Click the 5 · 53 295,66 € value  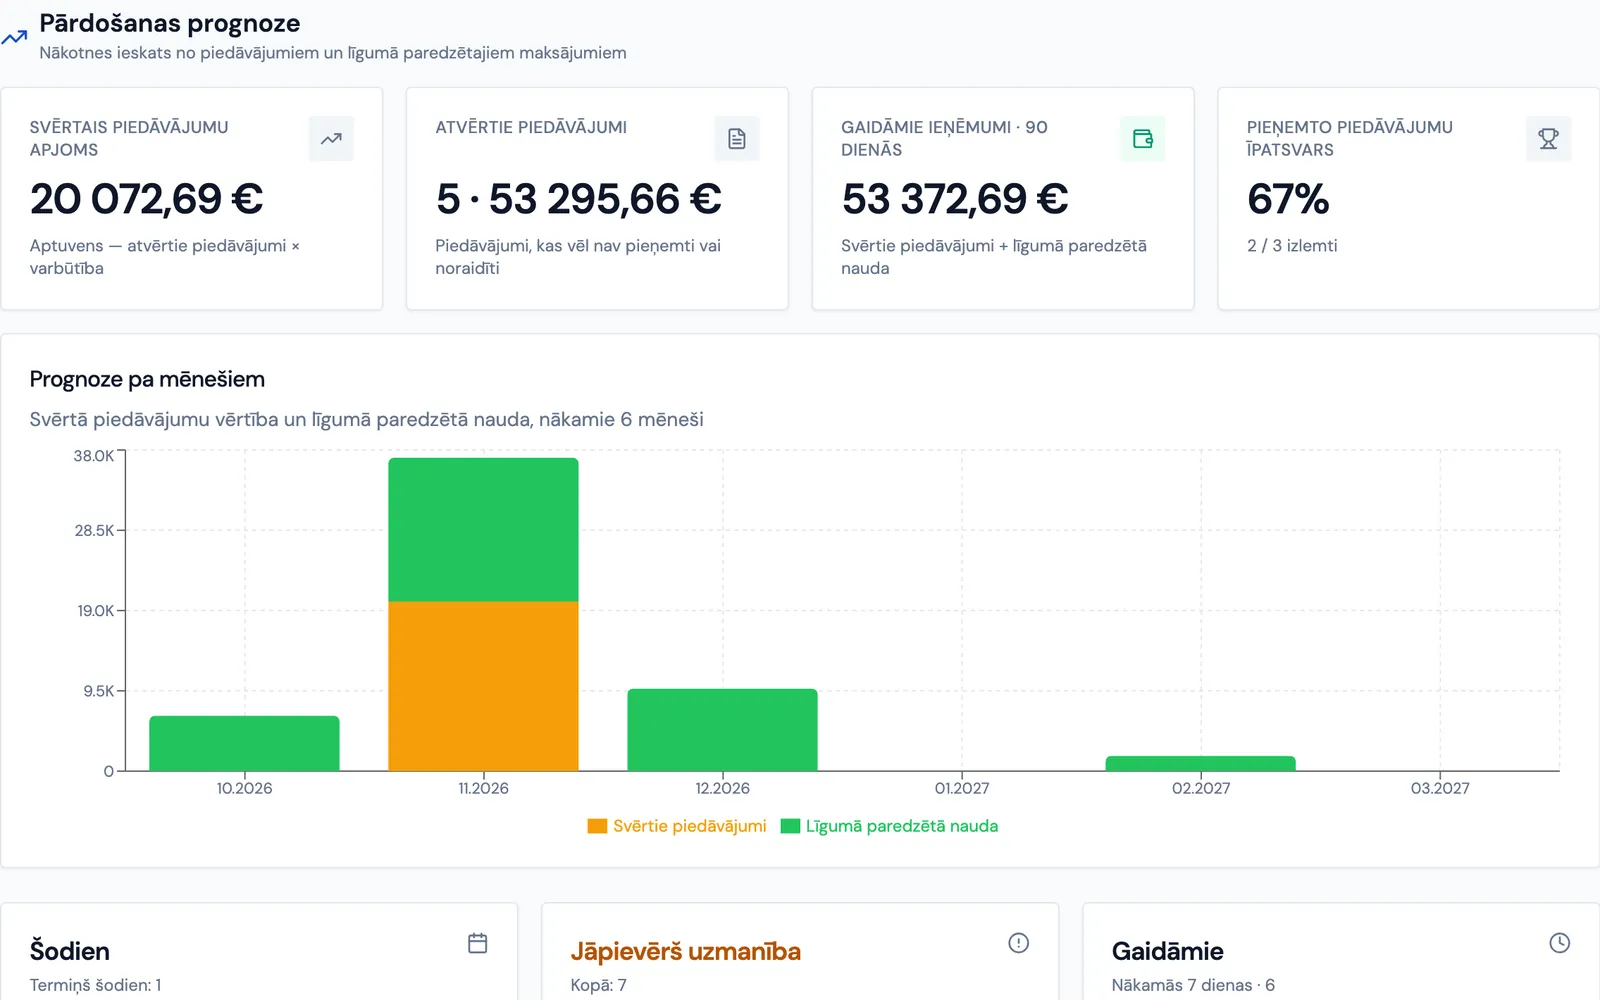(579, 199)
